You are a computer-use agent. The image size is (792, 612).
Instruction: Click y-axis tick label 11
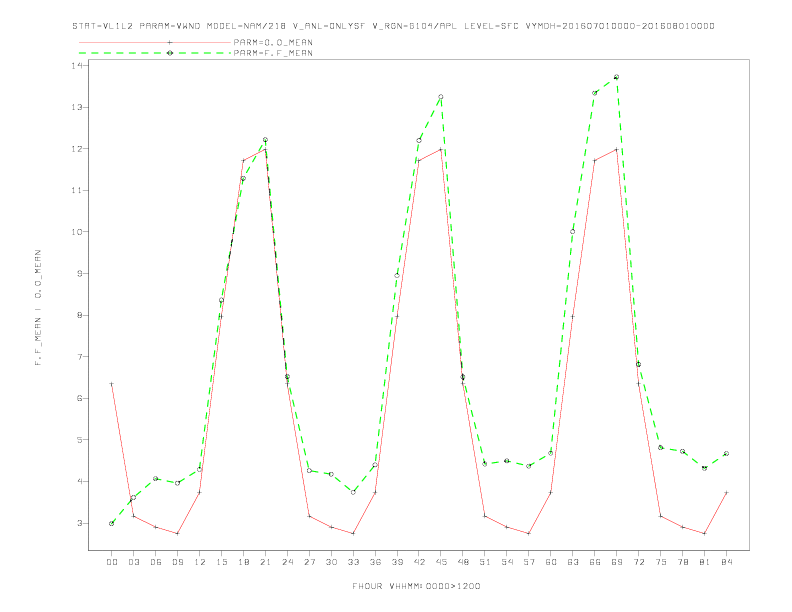[x=77, y=190]
